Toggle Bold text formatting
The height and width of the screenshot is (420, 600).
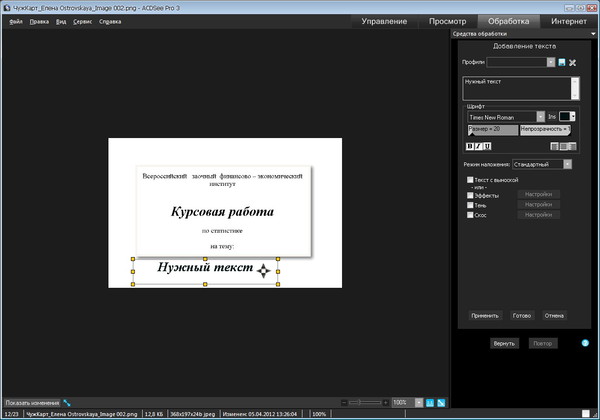(x=470, y=146)
